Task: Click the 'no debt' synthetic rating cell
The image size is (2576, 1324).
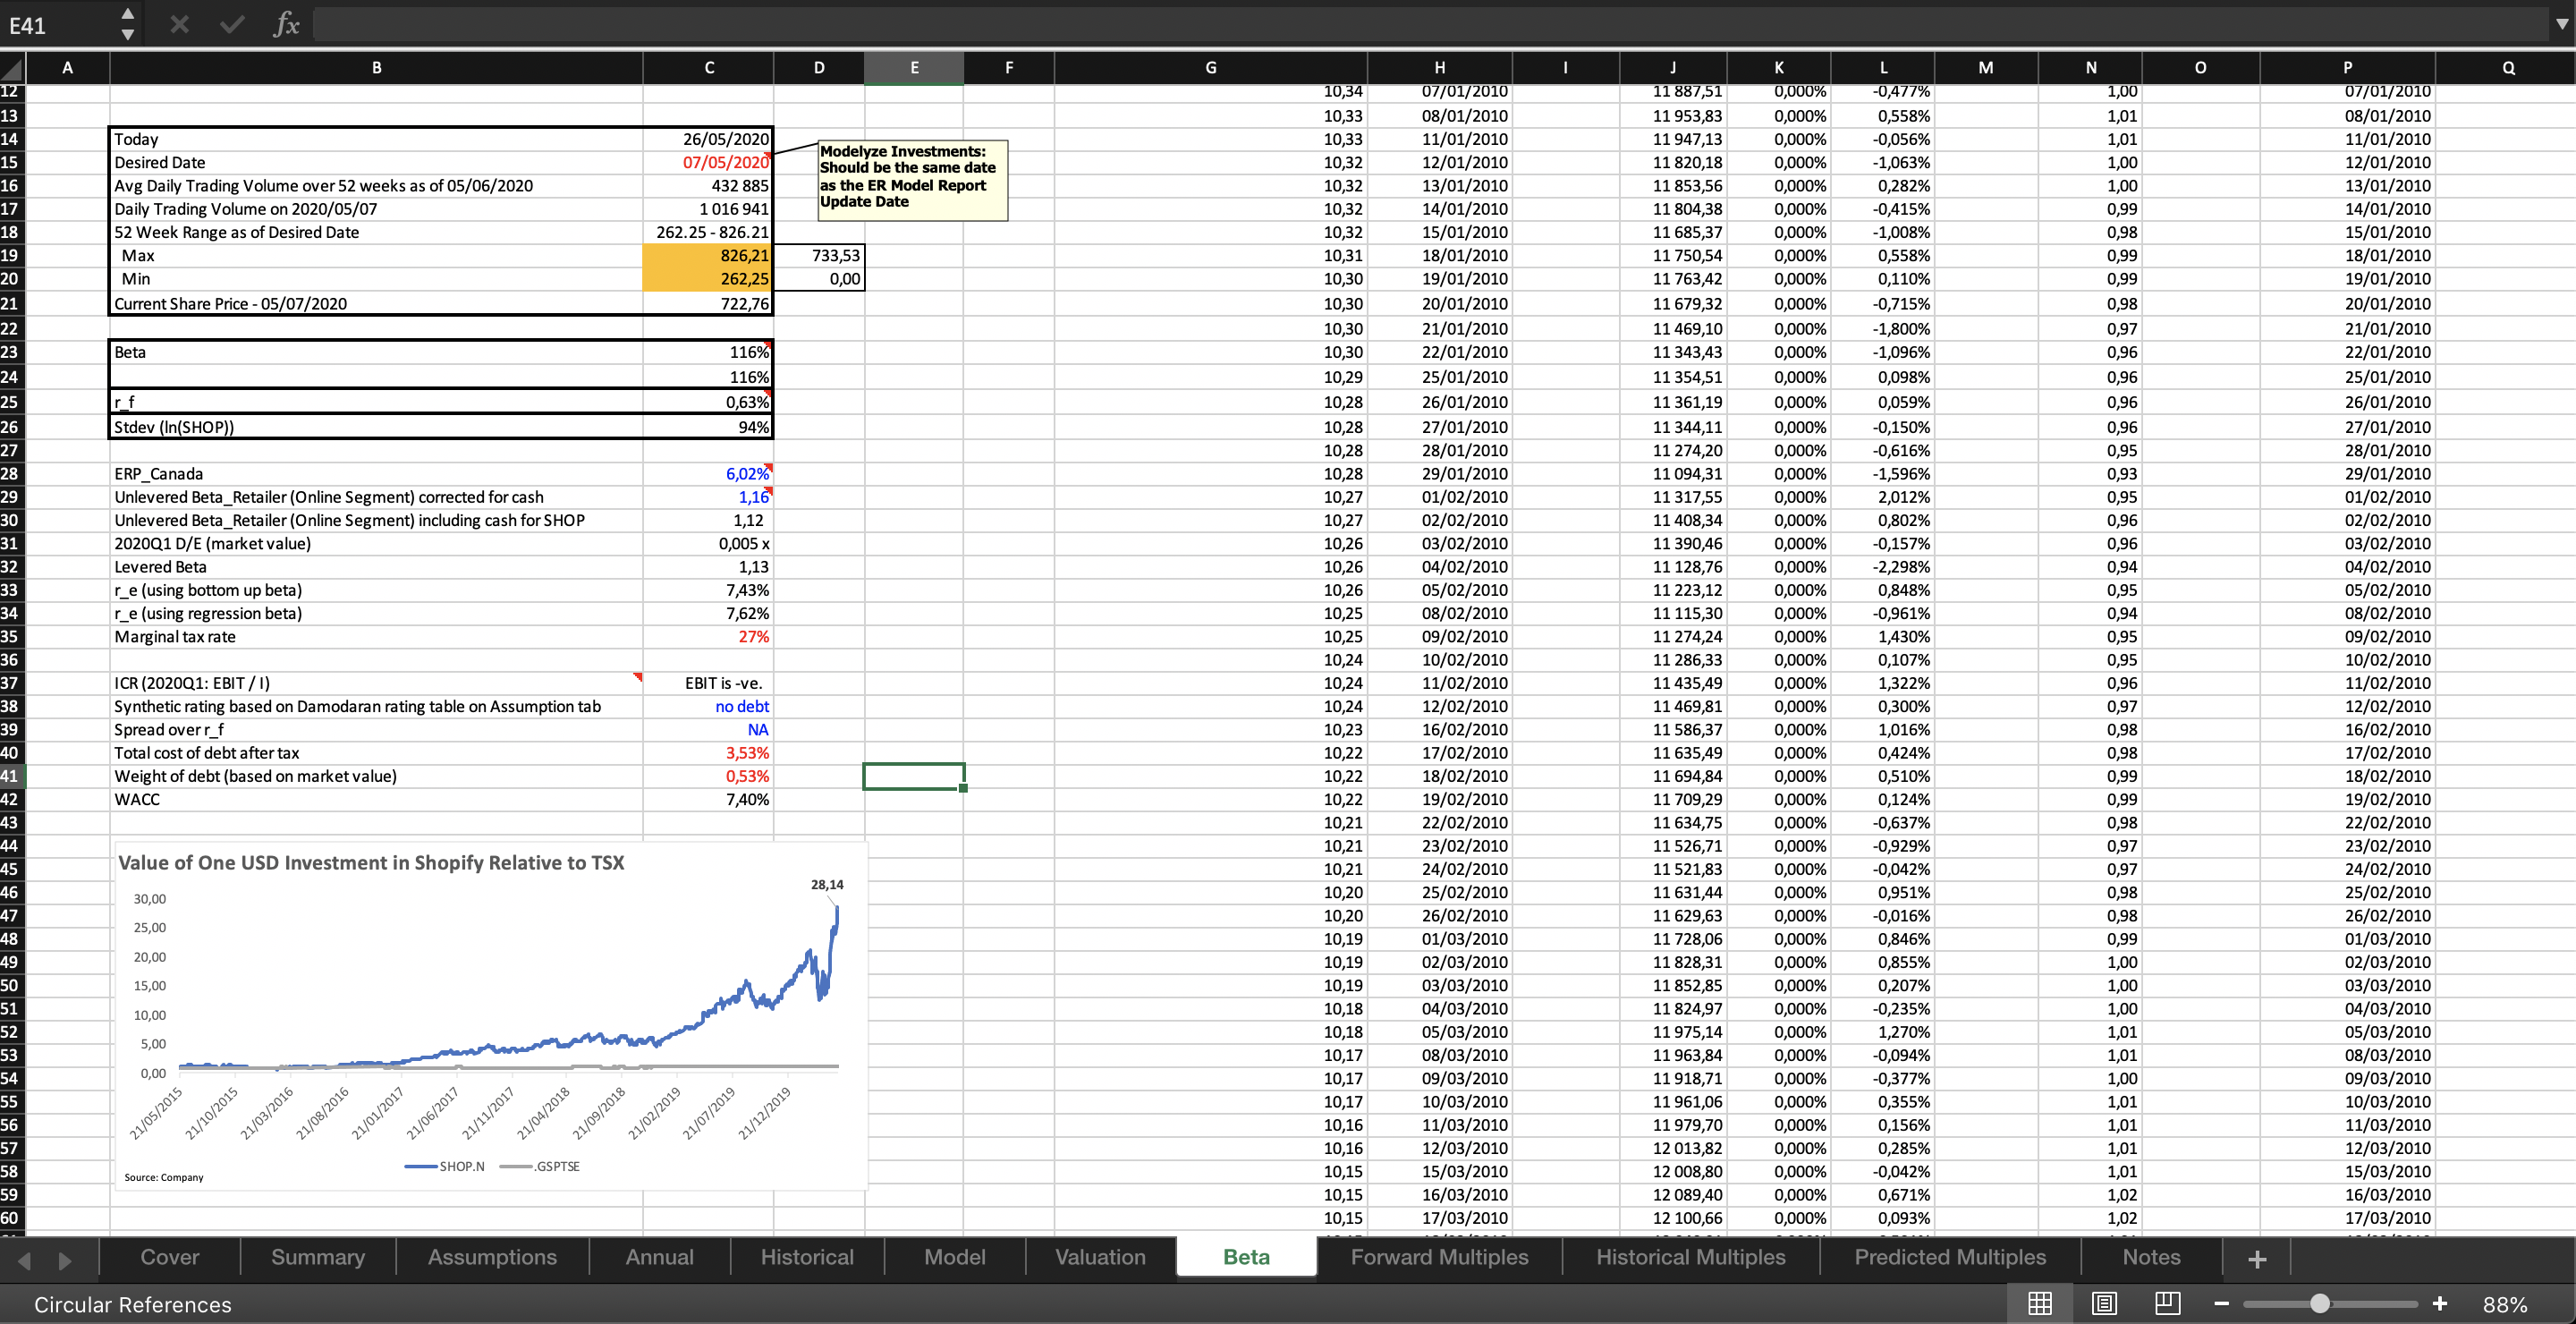Action: (708, 707)
